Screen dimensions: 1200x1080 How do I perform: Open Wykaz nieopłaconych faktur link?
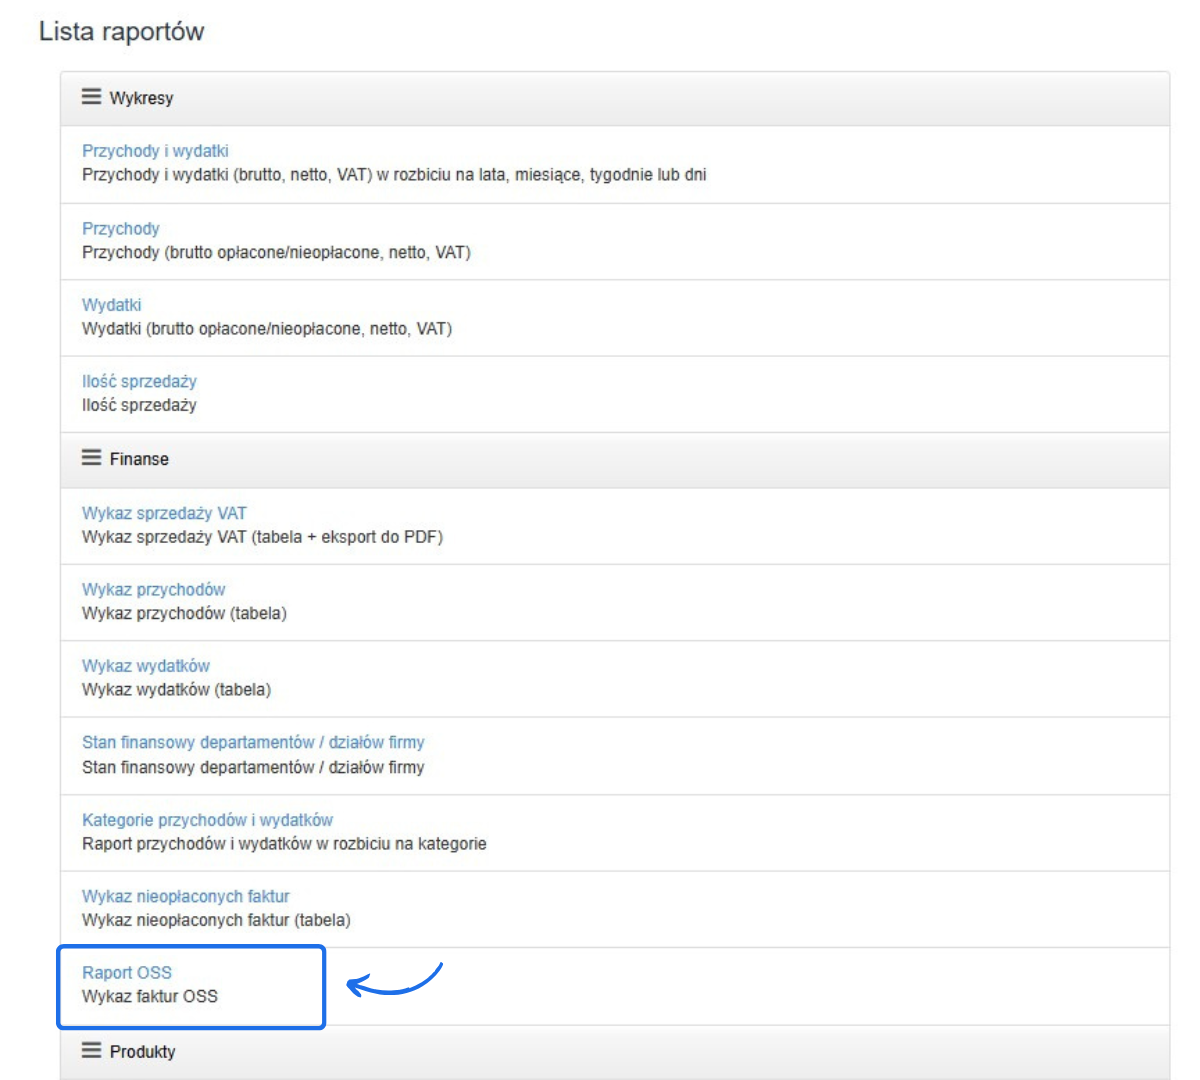click(186, 896)
